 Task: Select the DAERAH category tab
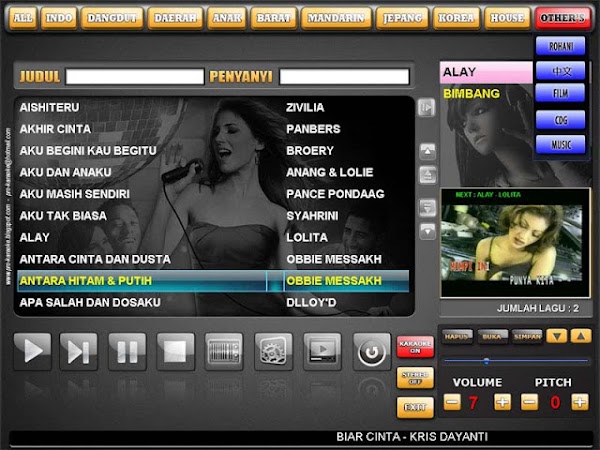(x=175, y=18)
